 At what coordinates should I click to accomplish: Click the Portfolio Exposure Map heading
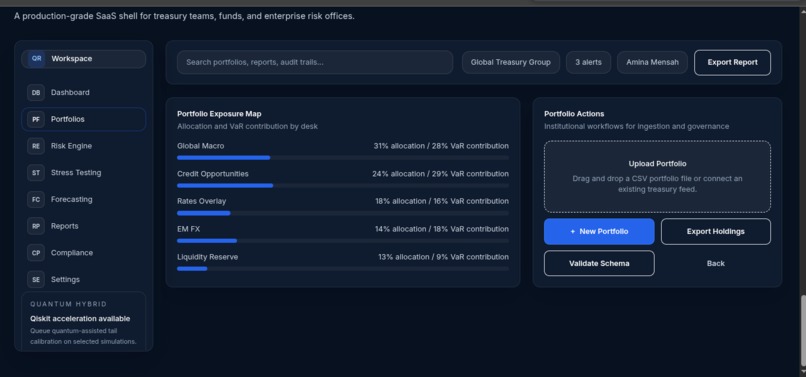tap(219, 114)
